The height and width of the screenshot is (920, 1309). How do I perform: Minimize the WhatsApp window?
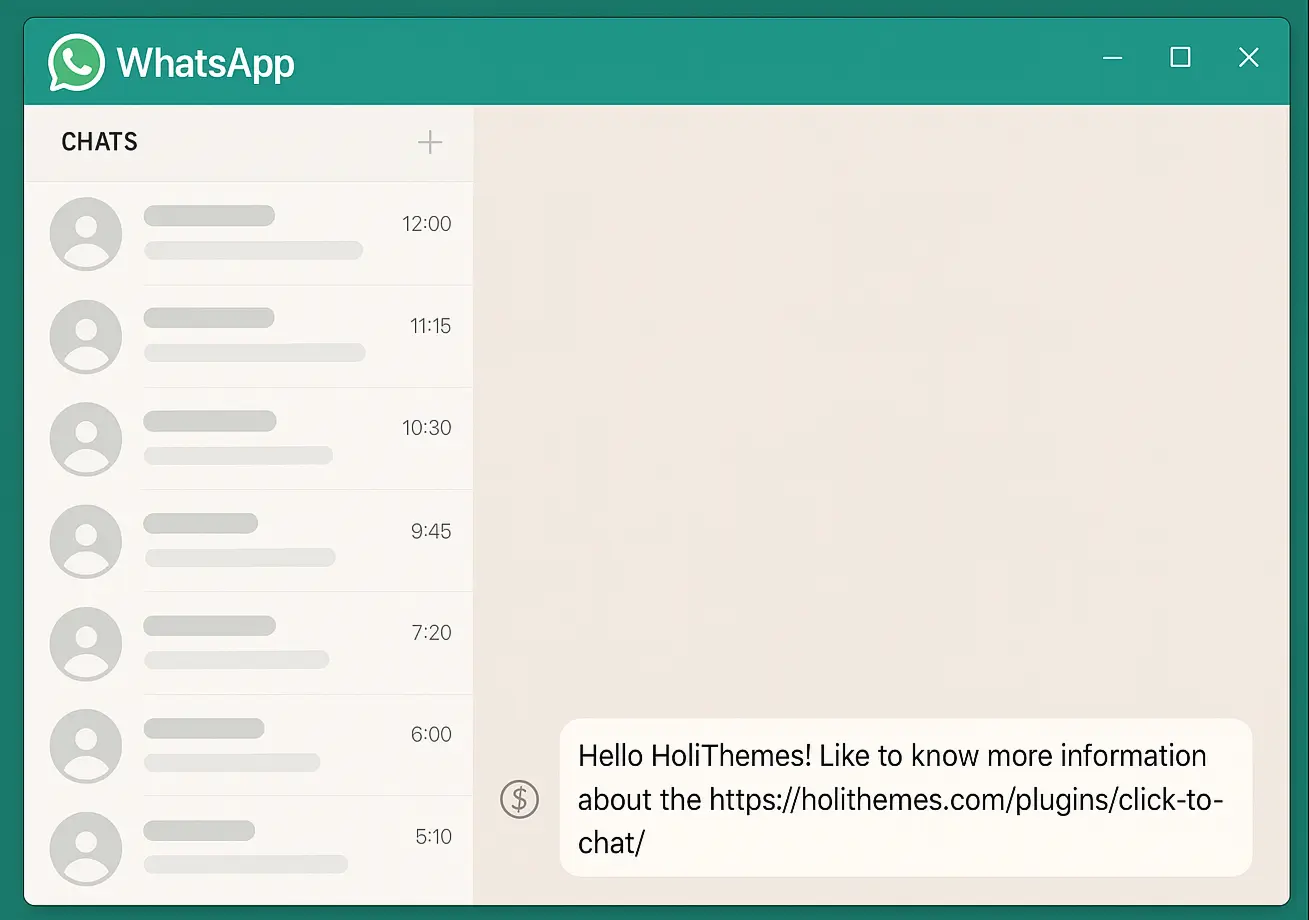[x=1112, y=58]
